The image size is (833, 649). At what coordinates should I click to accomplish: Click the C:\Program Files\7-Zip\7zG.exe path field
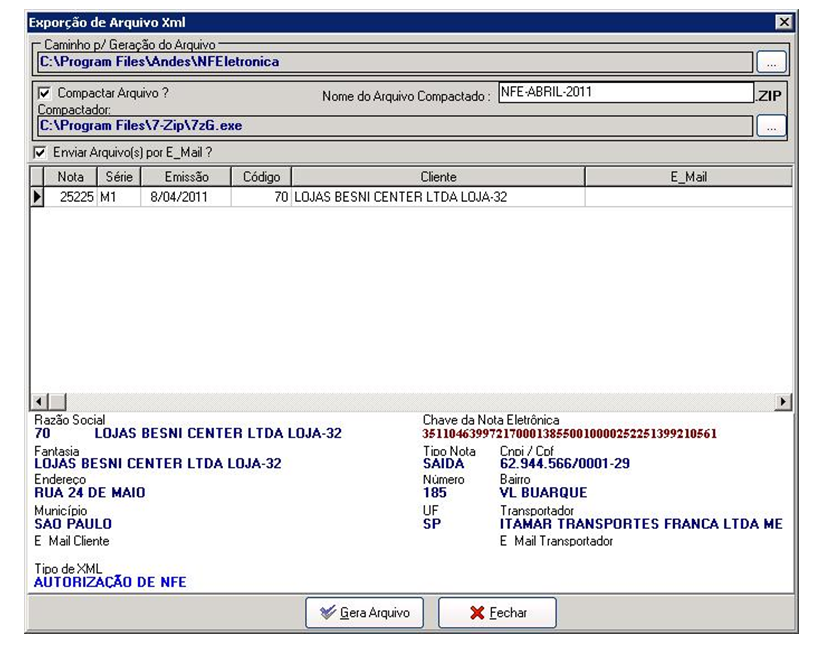pyautogui.click(x=395, y=126)
